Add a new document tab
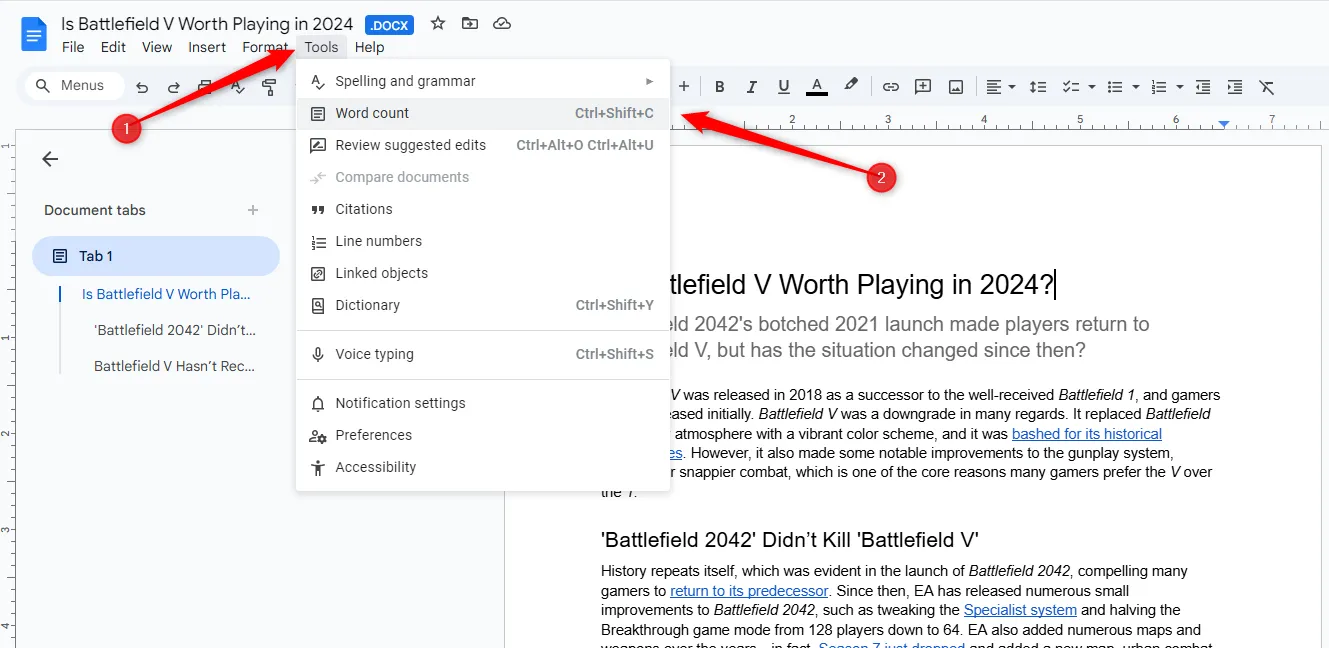The width and height of the screenshot is (1329, 648). click(x=253, y=210)
